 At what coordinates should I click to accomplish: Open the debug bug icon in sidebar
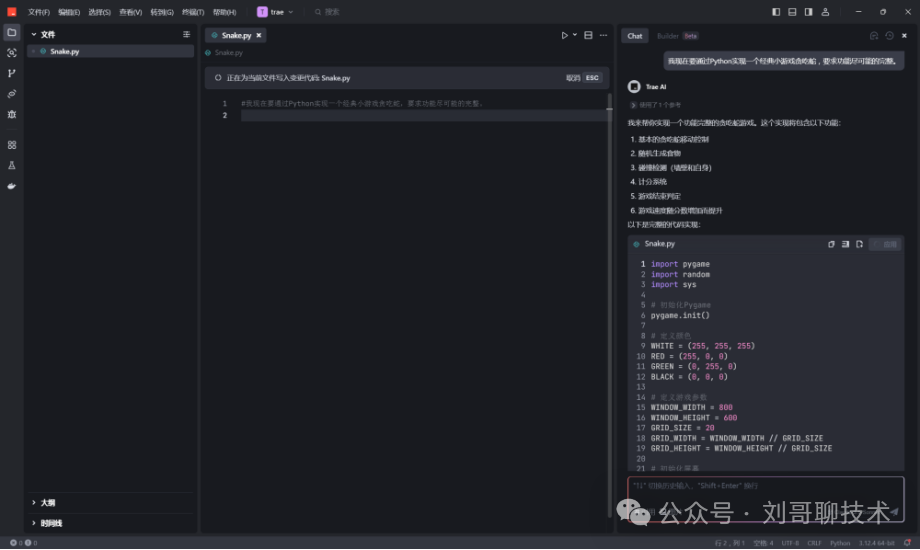12,114
